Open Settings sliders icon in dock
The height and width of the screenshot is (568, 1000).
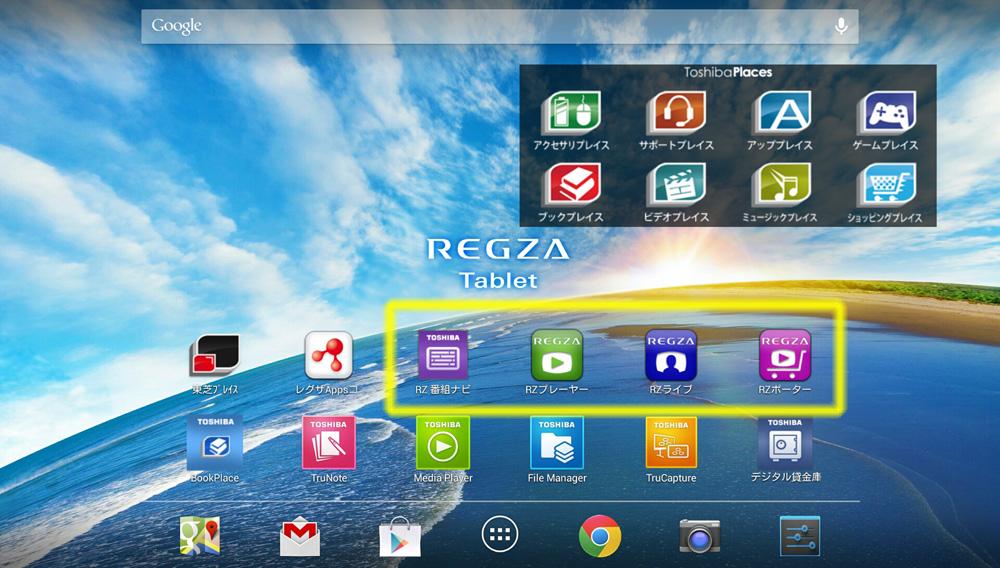click(800, 535)
